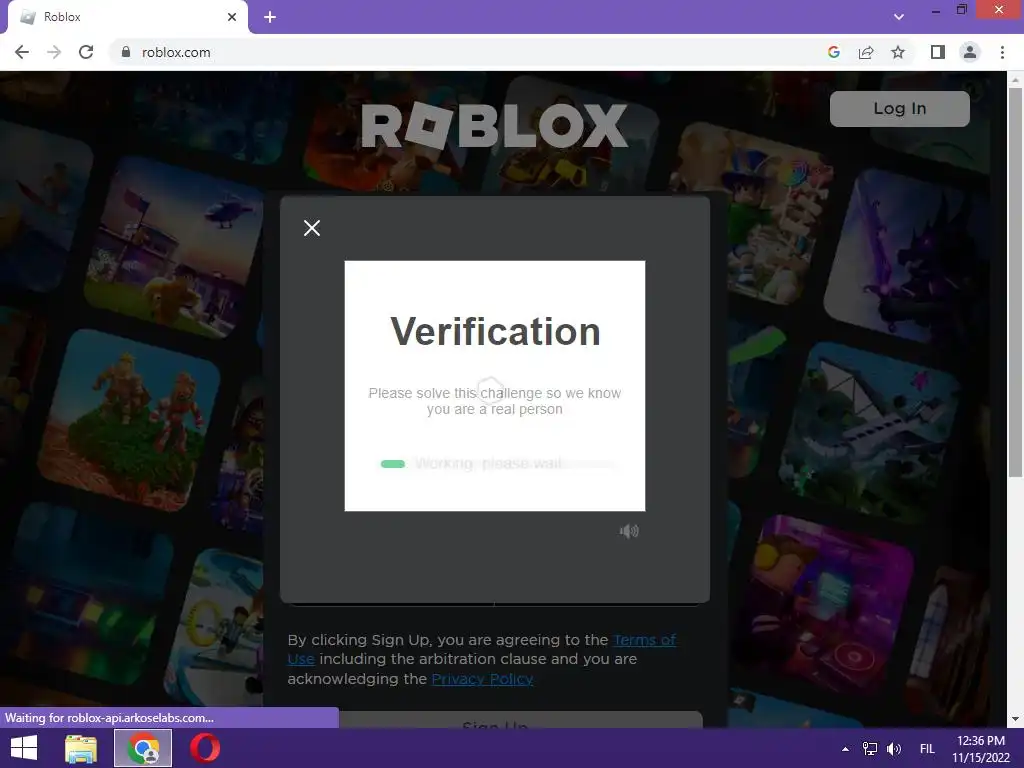
Task: Click the page vertical scrollbar thumb
Action: (1015, 282)
